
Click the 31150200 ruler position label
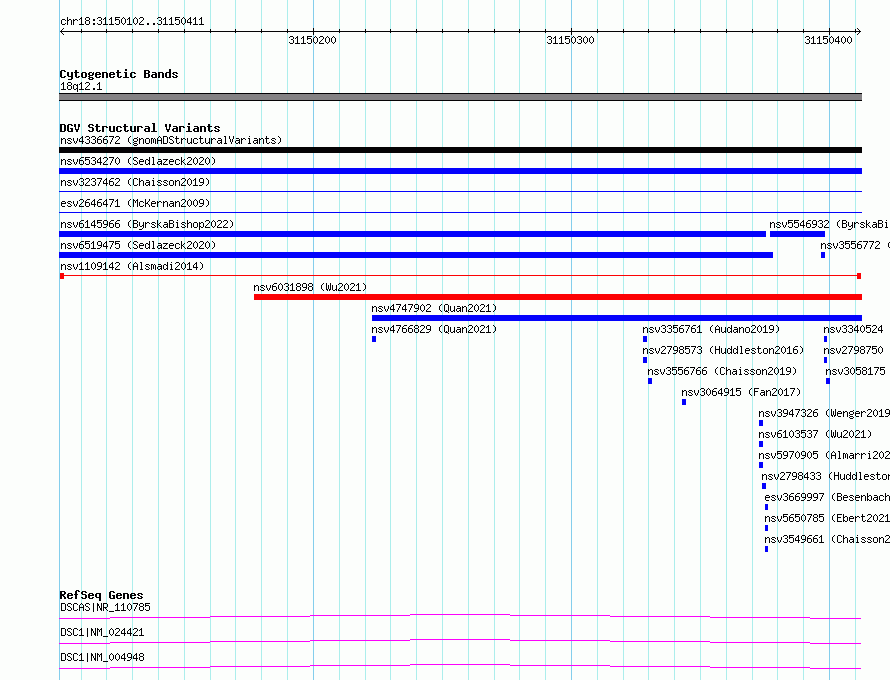point(312,40)
